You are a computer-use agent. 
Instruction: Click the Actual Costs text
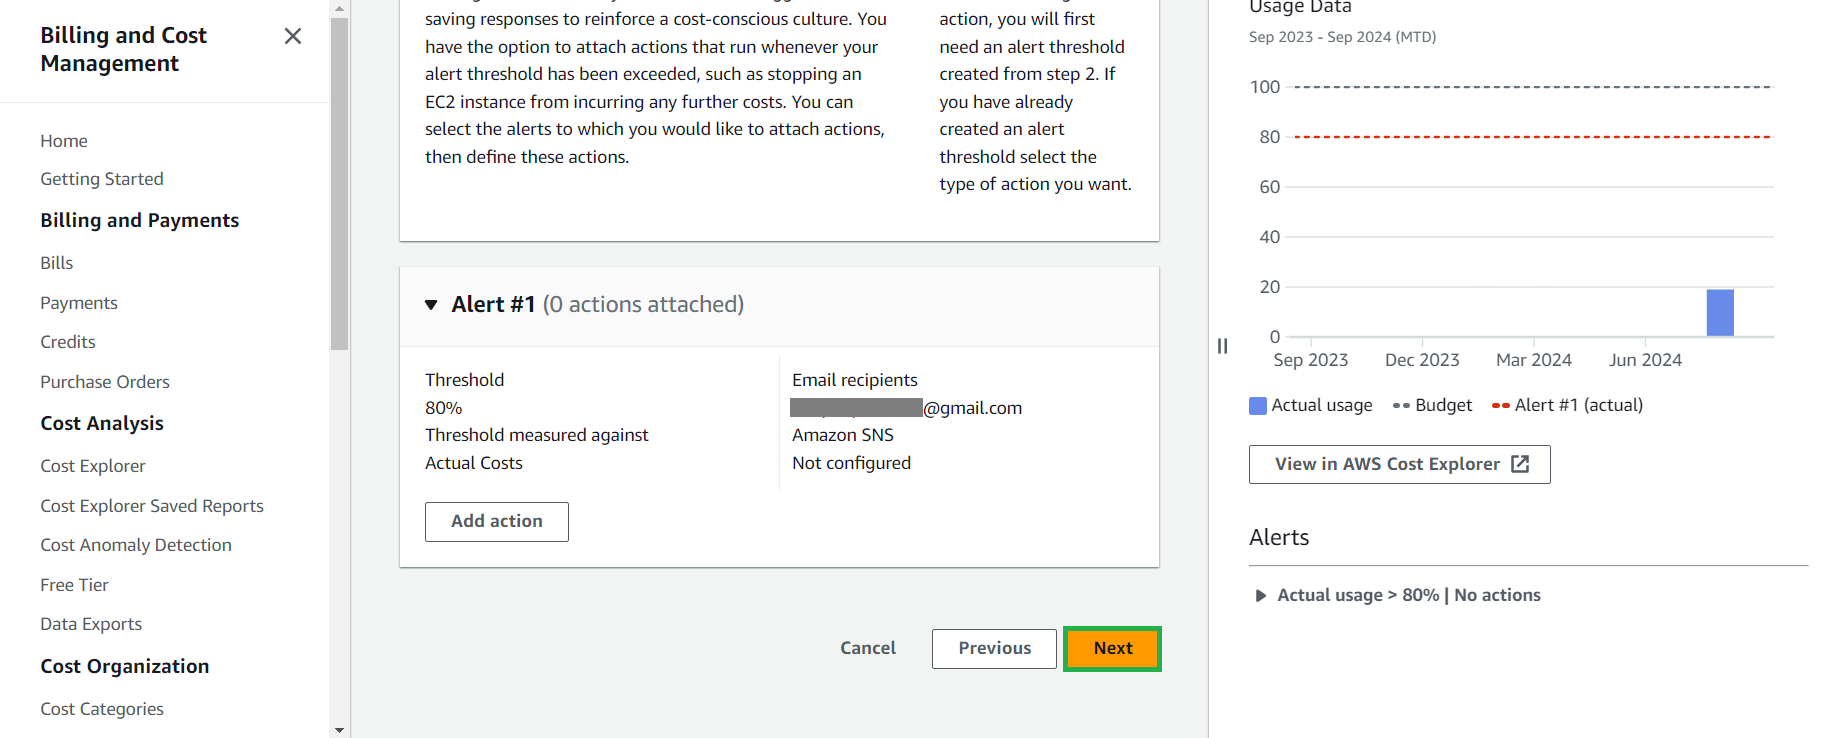(x=474, y=463)
